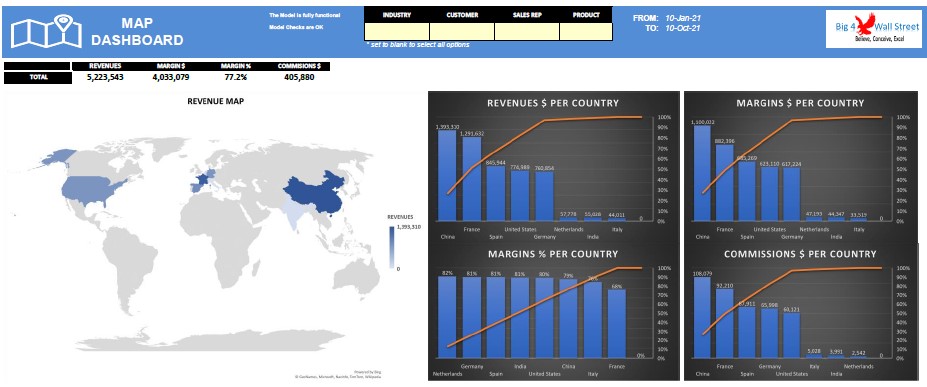The image size is (927, 387).
Task: Click the INDUSTRY filter header
Action: pos(397,15)
